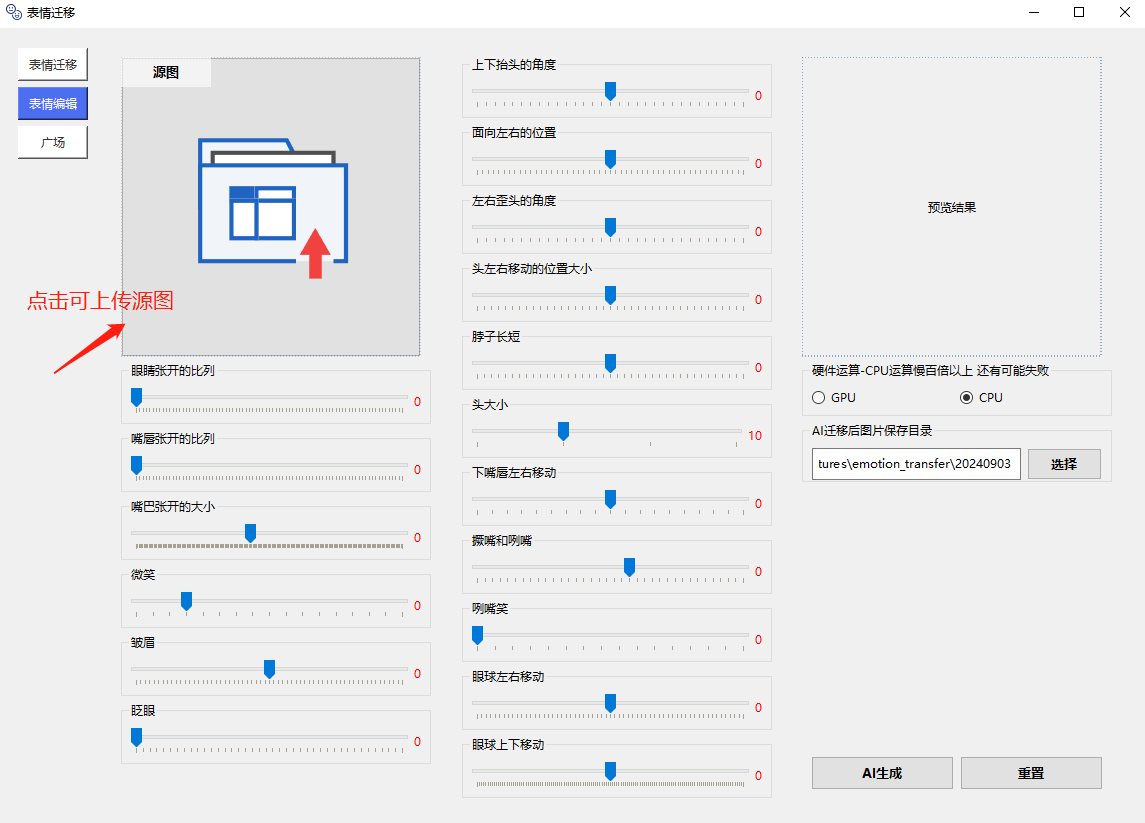Select the 表情编辑 tab
1145x823 pixels.
53,103
